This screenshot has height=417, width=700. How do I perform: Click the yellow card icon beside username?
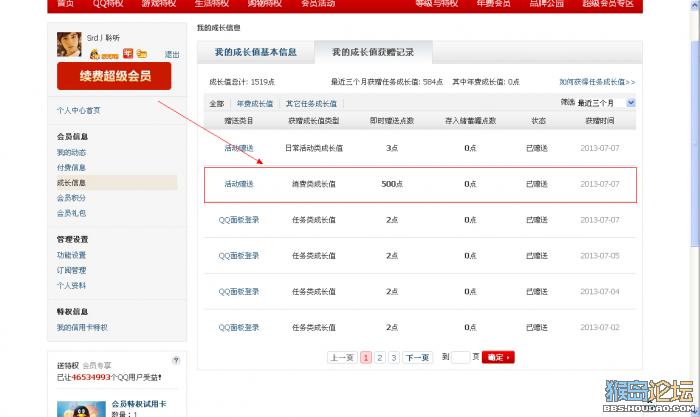142,54
